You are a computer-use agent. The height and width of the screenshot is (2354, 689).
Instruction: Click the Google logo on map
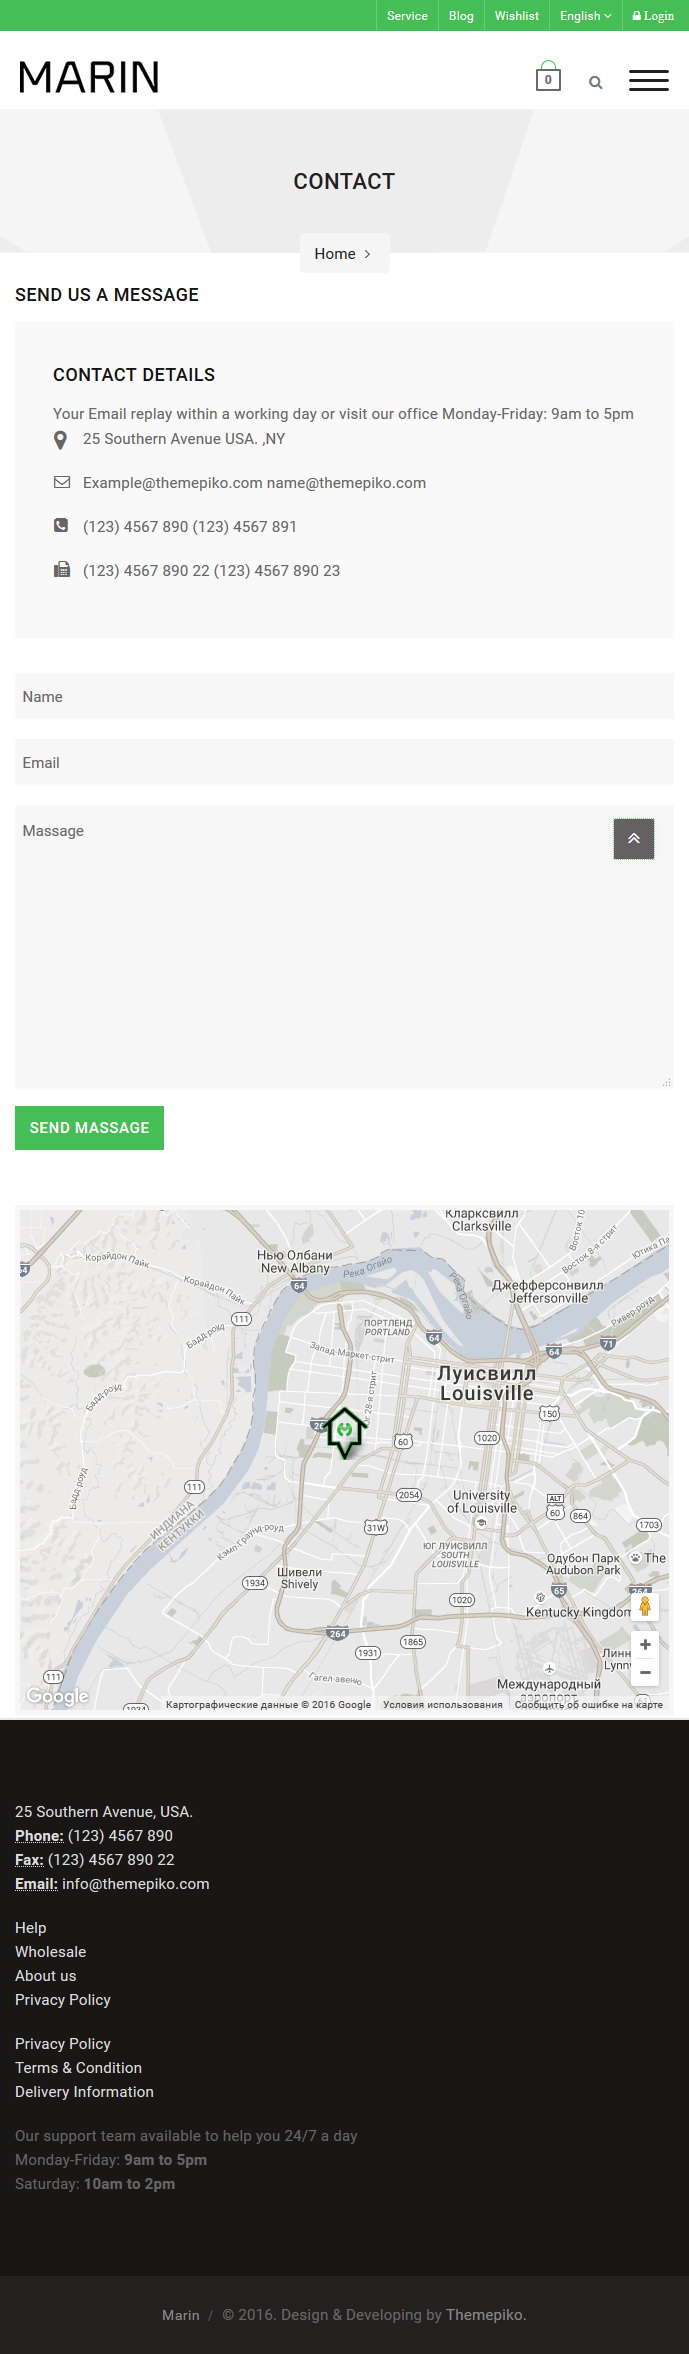[x=57, y=1696]
